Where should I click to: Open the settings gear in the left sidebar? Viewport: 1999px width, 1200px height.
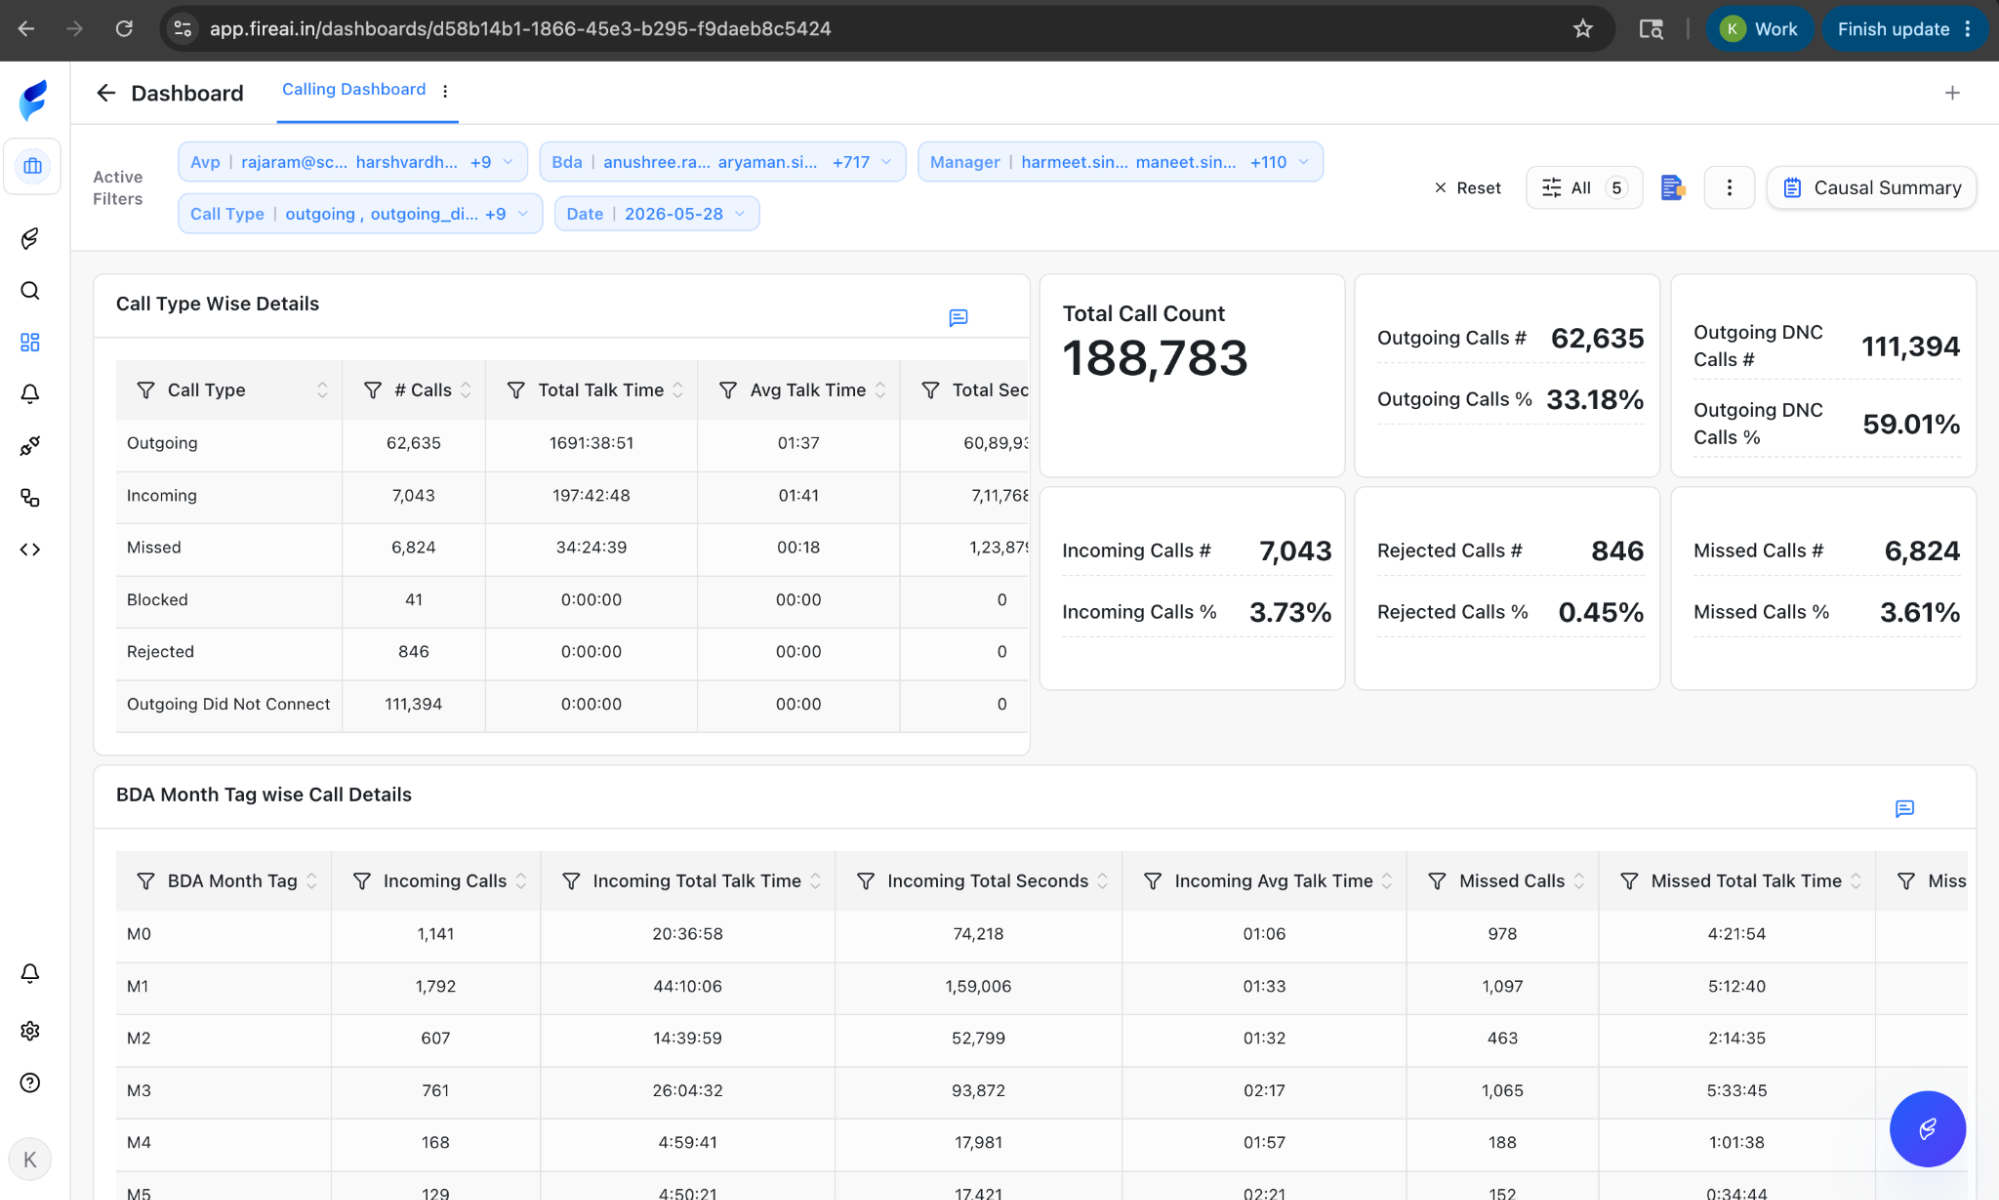click(x=30, y=1031)
